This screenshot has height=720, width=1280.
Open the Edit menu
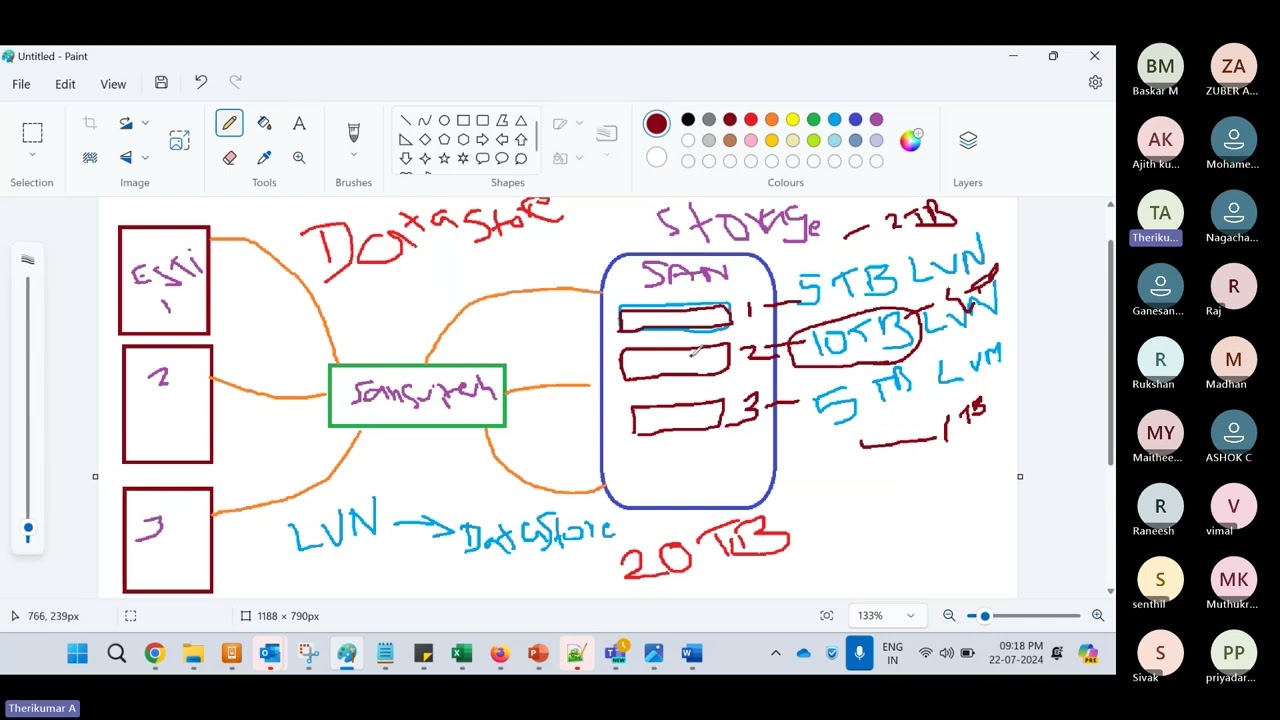pyautogui.click(x=65, y=84)
